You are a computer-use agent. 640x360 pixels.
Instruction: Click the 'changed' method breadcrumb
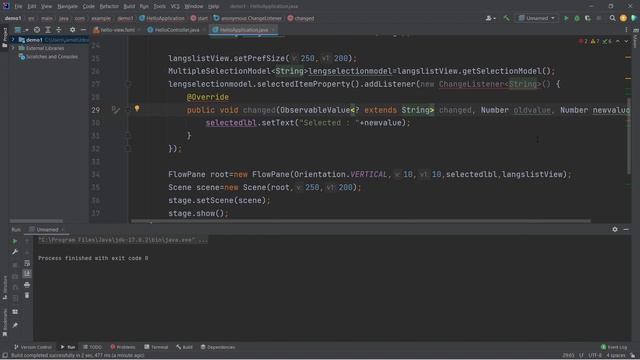pos(301,18)
